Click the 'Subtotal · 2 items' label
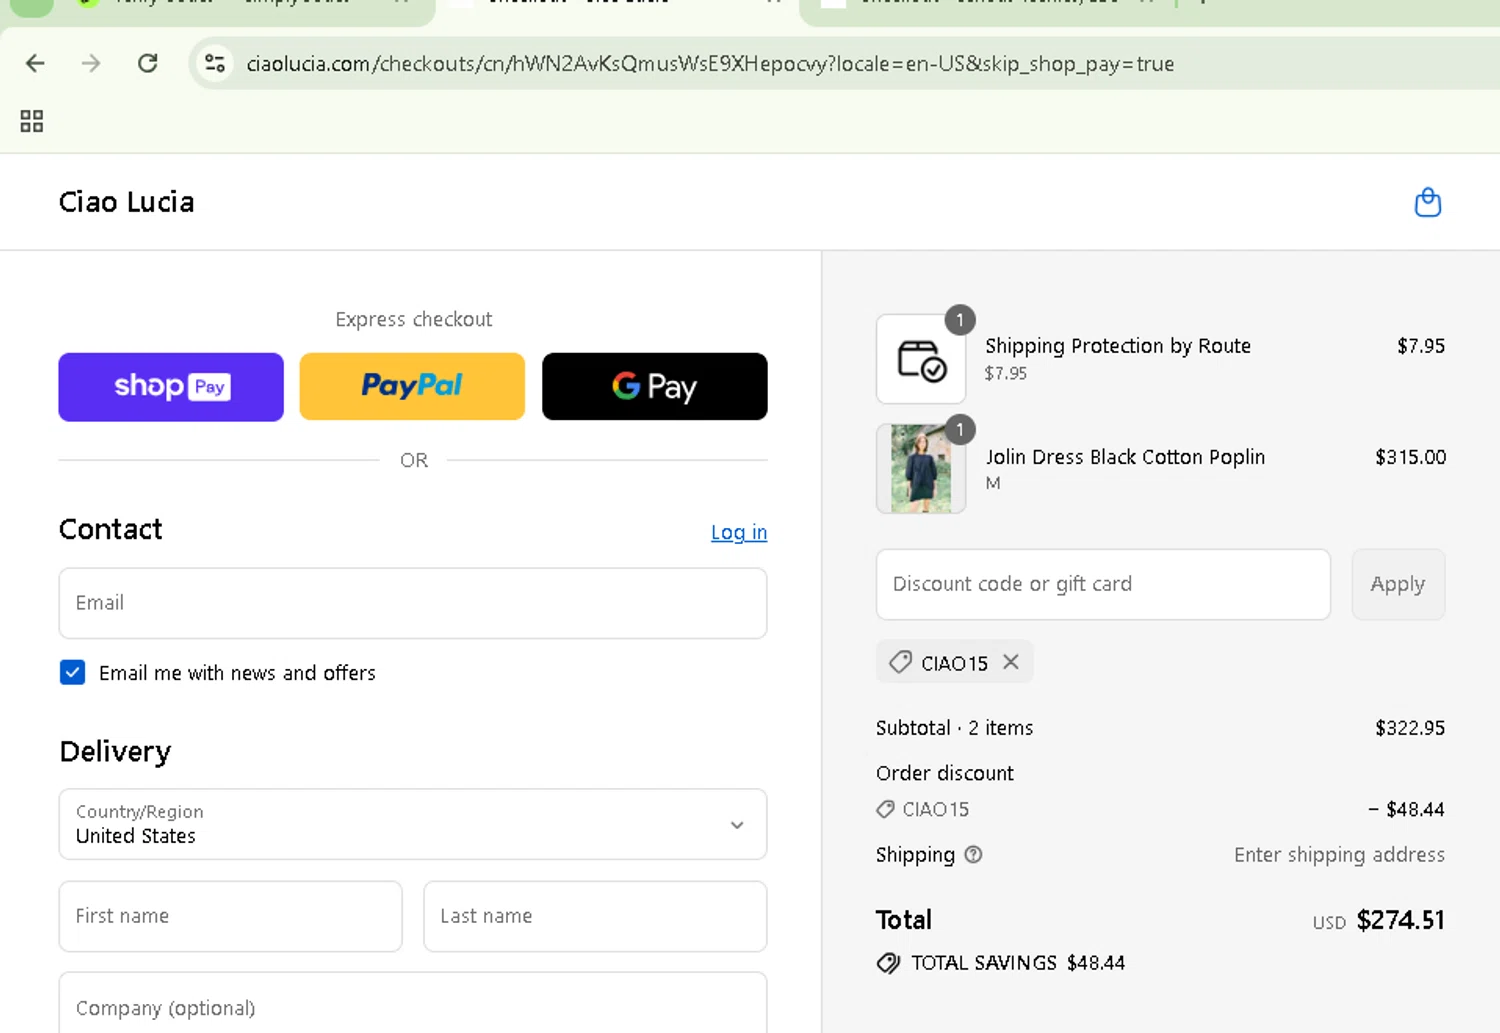Viewport: 1500px width, 1033px height. pyautogui.click(x=954, y=728)
